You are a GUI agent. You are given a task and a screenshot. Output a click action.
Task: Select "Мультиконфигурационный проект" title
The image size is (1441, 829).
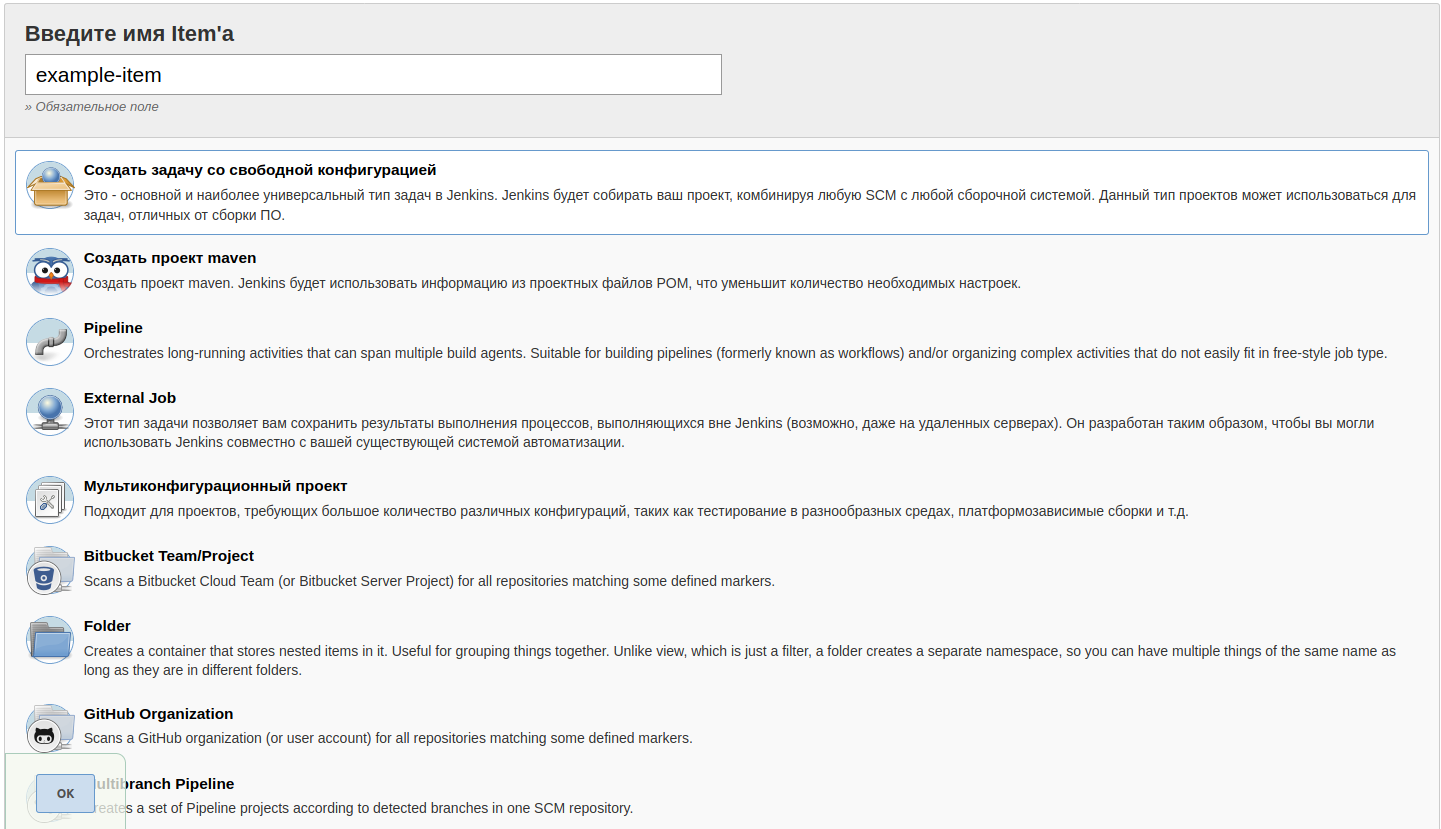pos(216,486)
